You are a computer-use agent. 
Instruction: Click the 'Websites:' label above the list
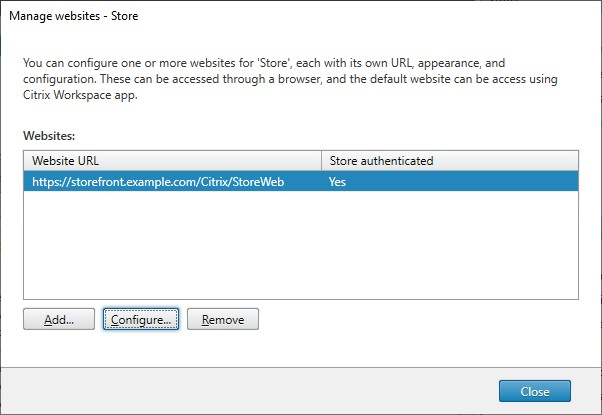50,131
